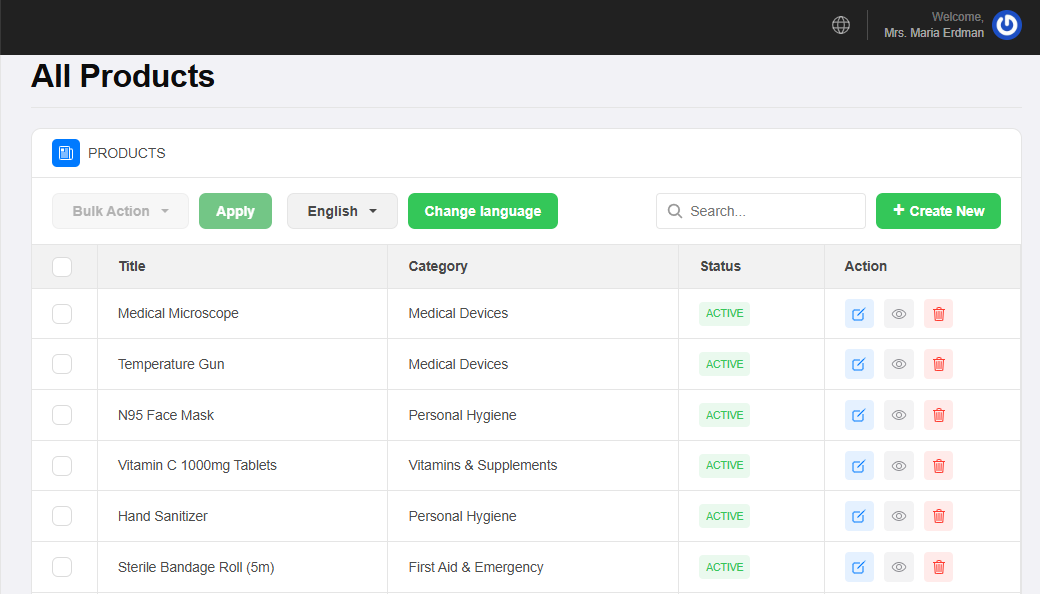Toggle the select-all checkbox in table header

[62, 266]
